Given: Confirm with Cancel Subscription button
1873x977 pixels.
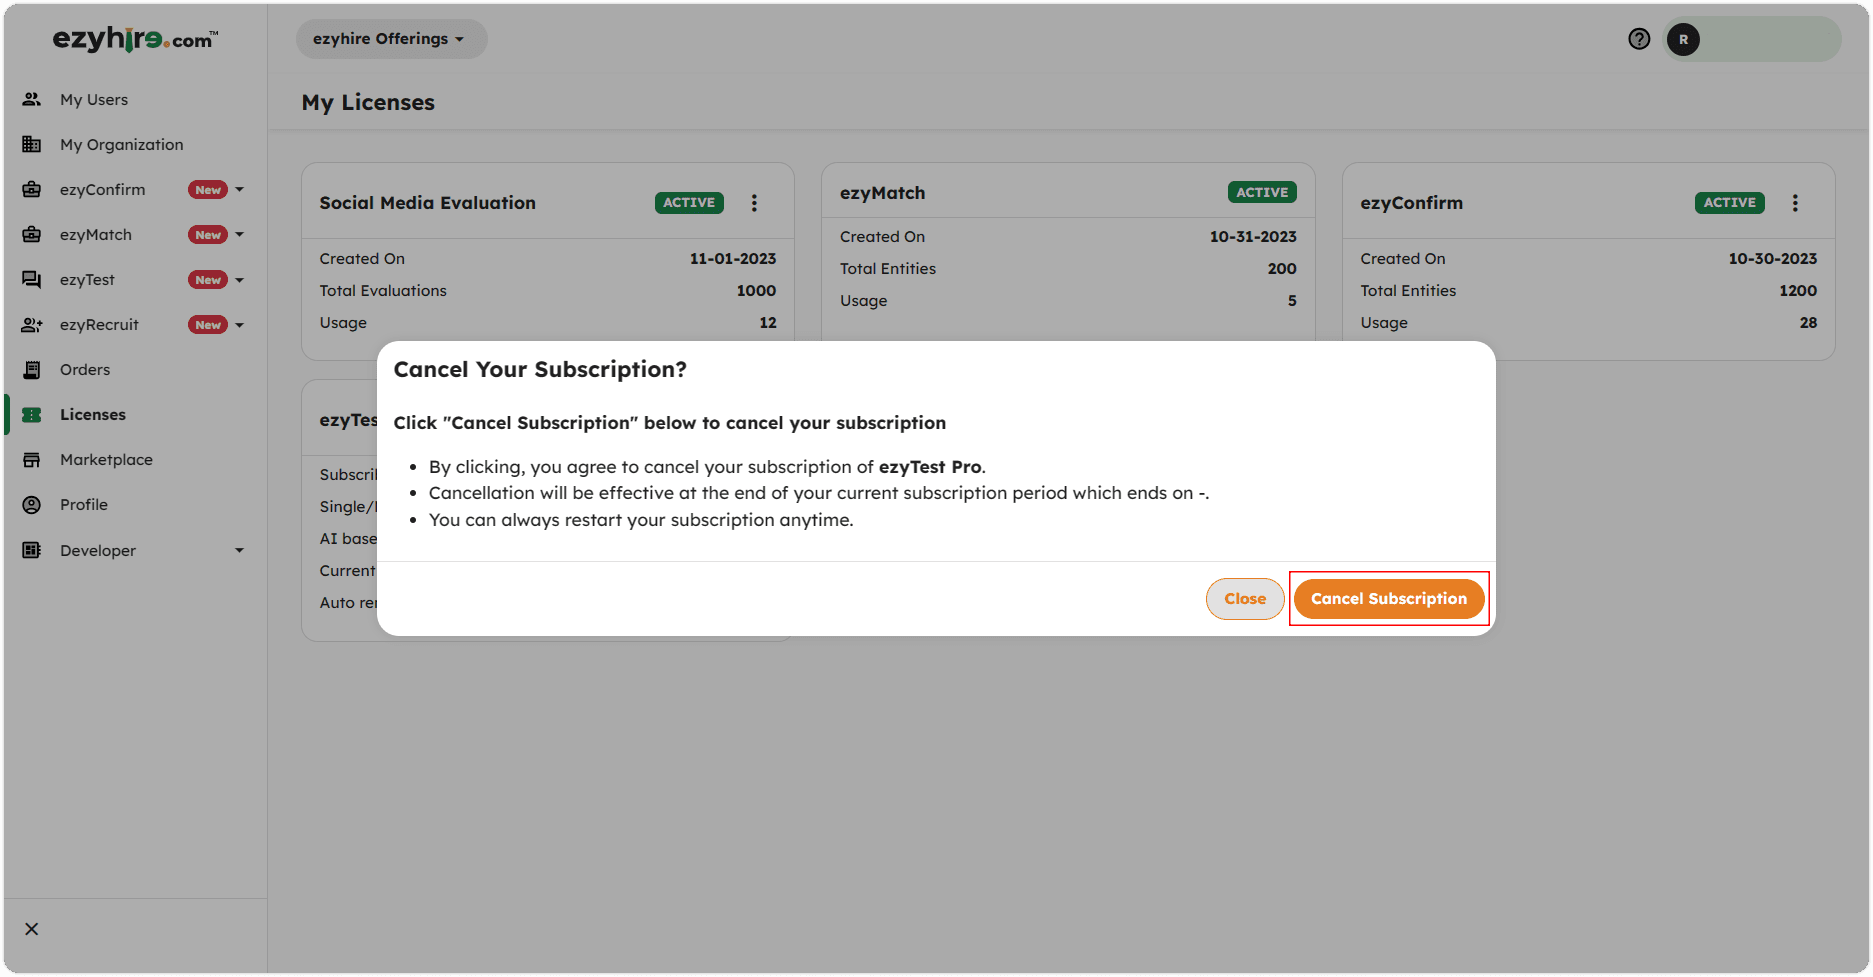Looking at the screenshot, I should [x=1389, y=599].
